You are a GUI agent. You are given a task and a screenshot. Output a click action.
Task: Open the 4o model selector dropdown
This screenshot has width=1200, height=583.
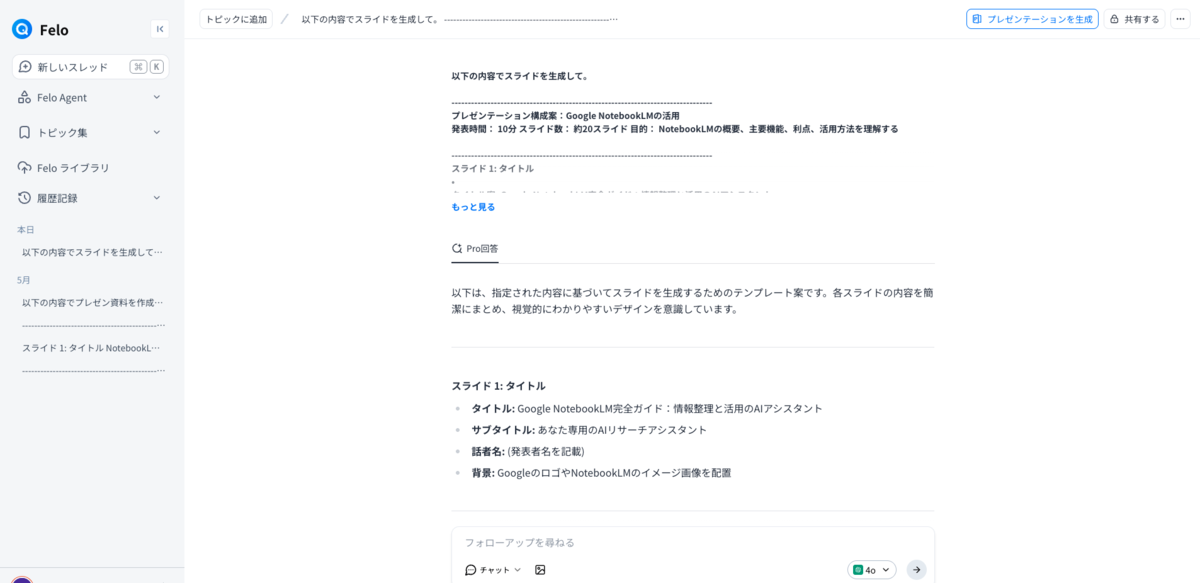(x=872, y=570)
